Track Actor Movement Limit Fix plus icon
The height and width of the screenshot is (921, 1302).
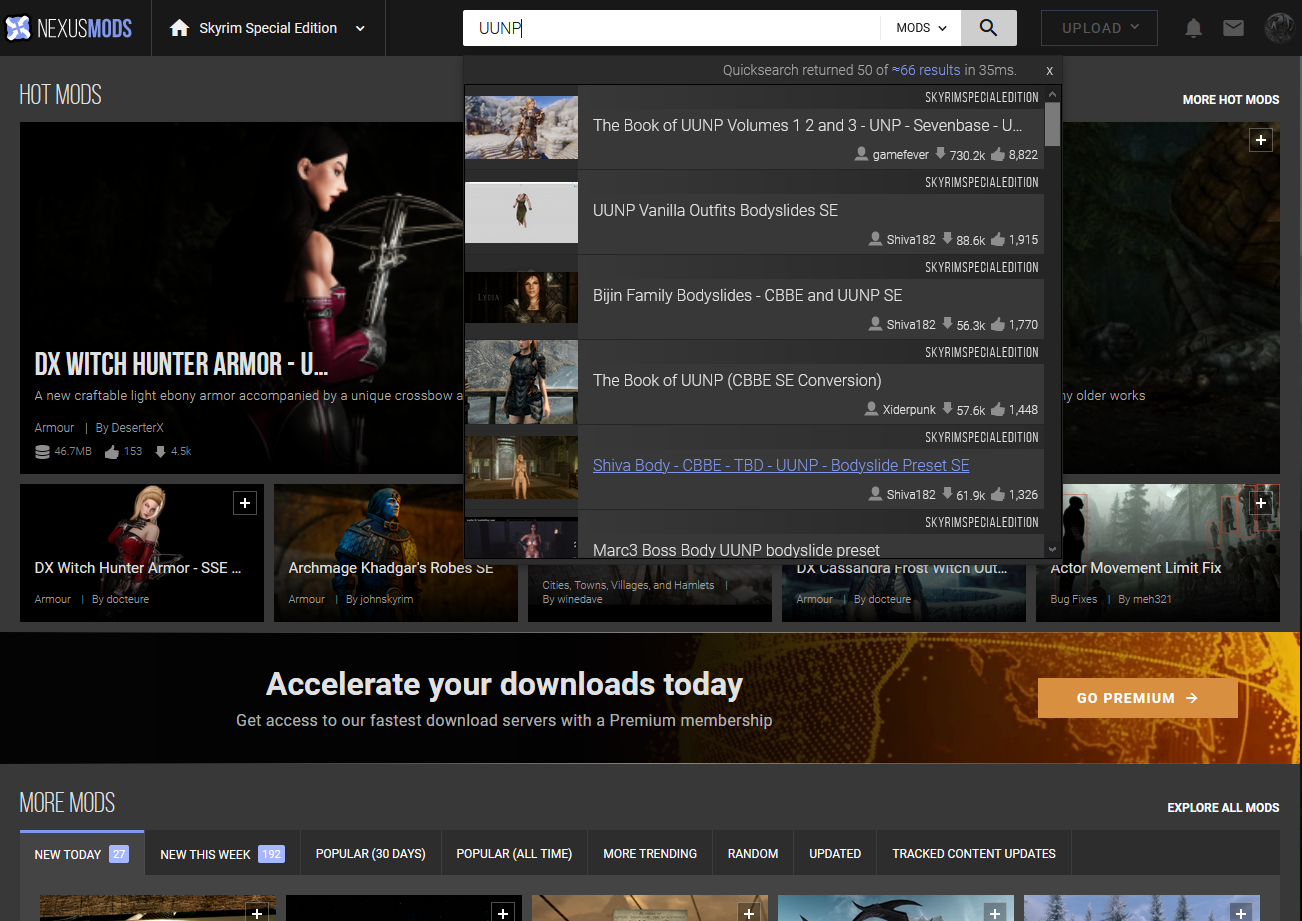(1261, 503)
